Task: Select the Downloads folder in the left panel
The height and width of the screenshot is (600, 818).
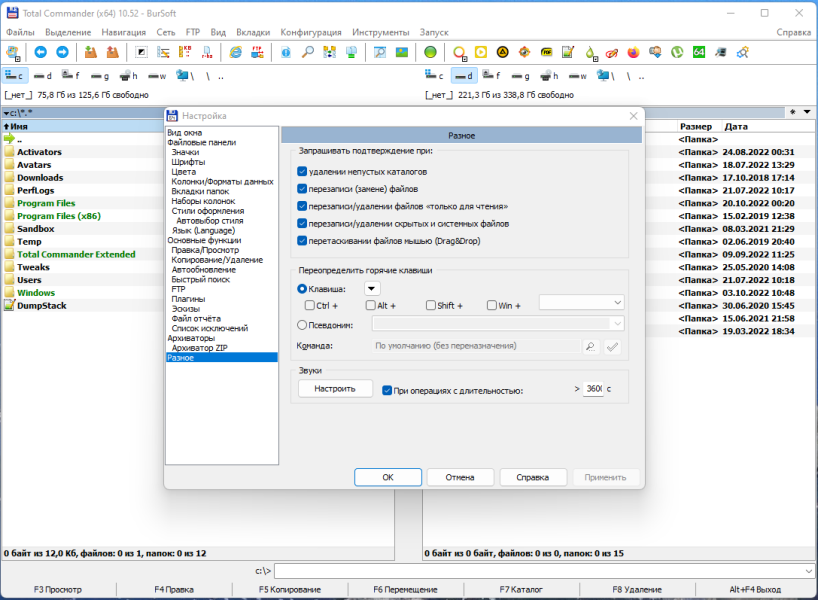Action: [40, 177]
